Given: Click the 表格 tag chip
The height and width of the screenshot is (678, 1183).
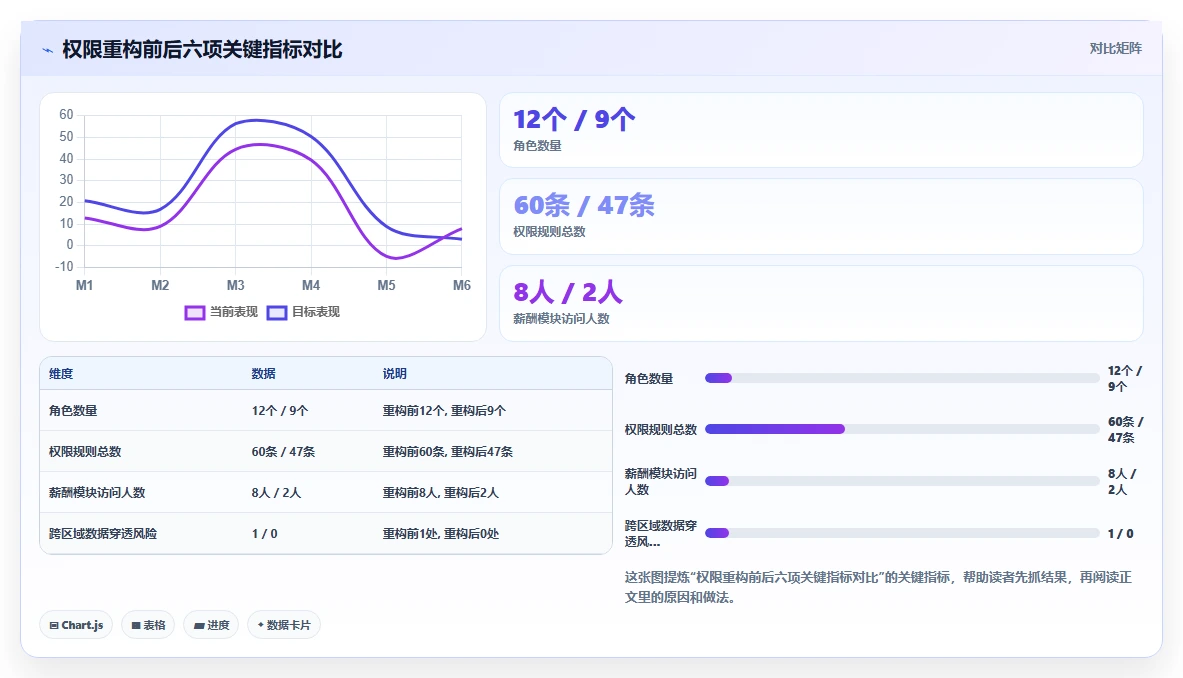Looking at the screenshot, I should pos(148,625).
